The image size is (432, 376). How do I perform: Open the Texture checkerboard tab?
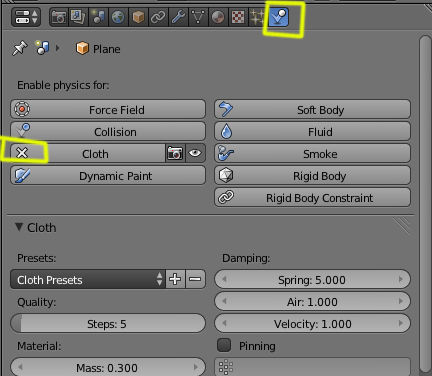pyautogui.click(x=238, y=17)
